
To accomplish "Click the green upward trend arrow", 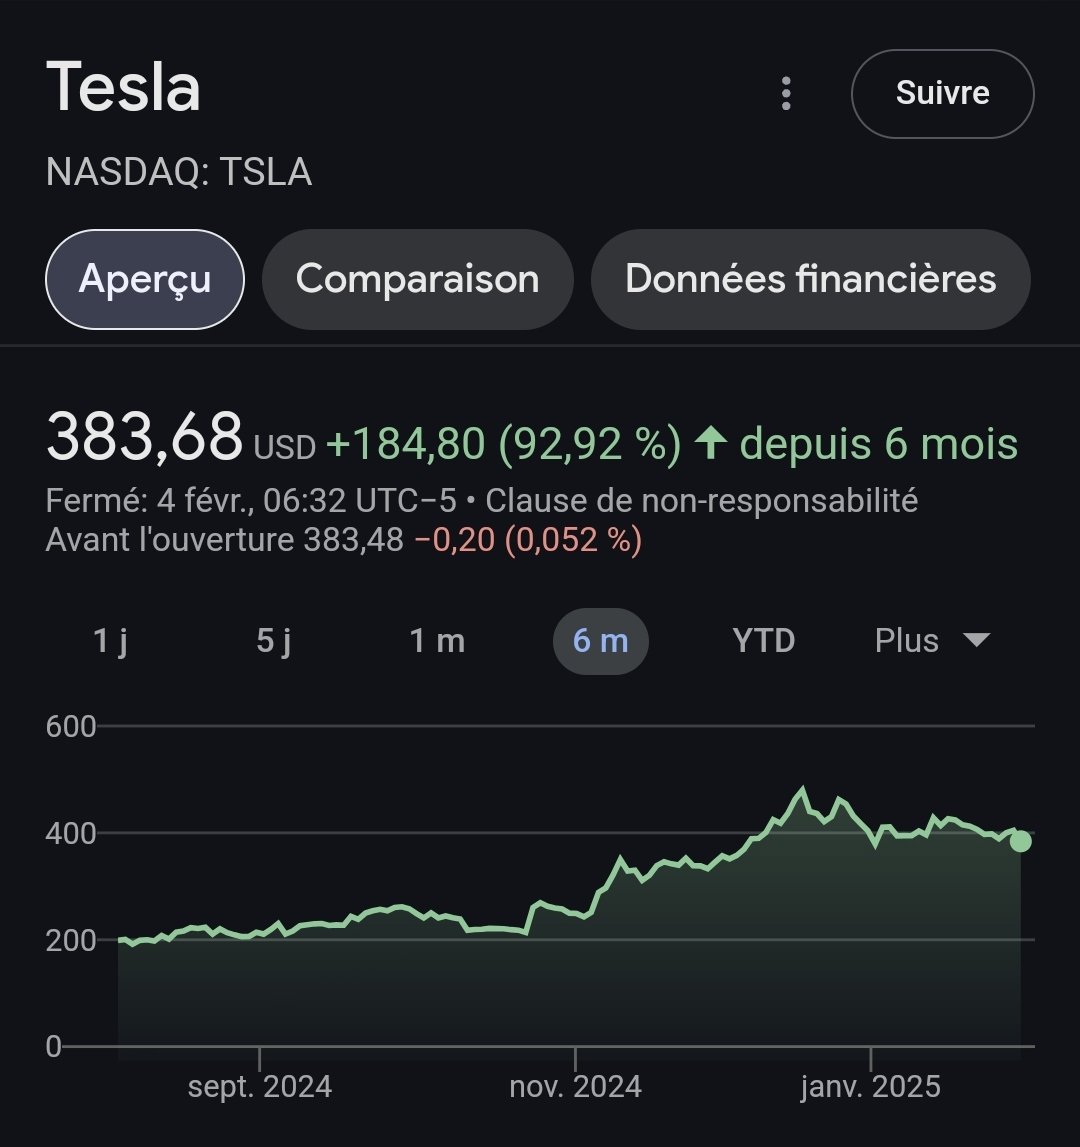I will (710, 444).
